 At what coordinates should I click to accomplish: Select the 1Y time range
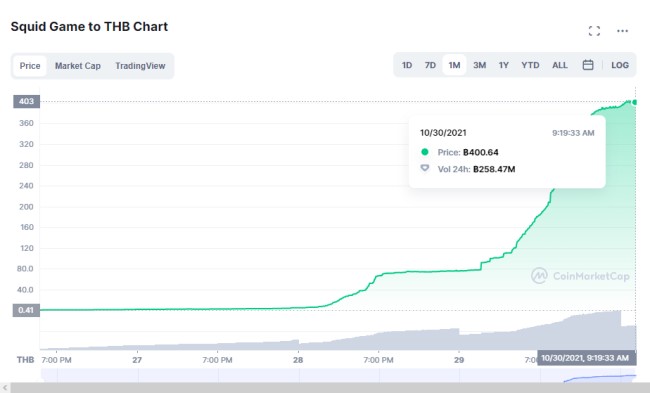click(x=504, y=65)
